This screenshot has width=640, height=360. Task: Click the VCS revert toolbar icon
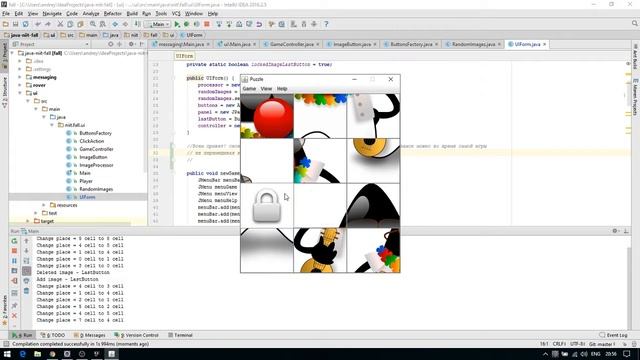259,24
